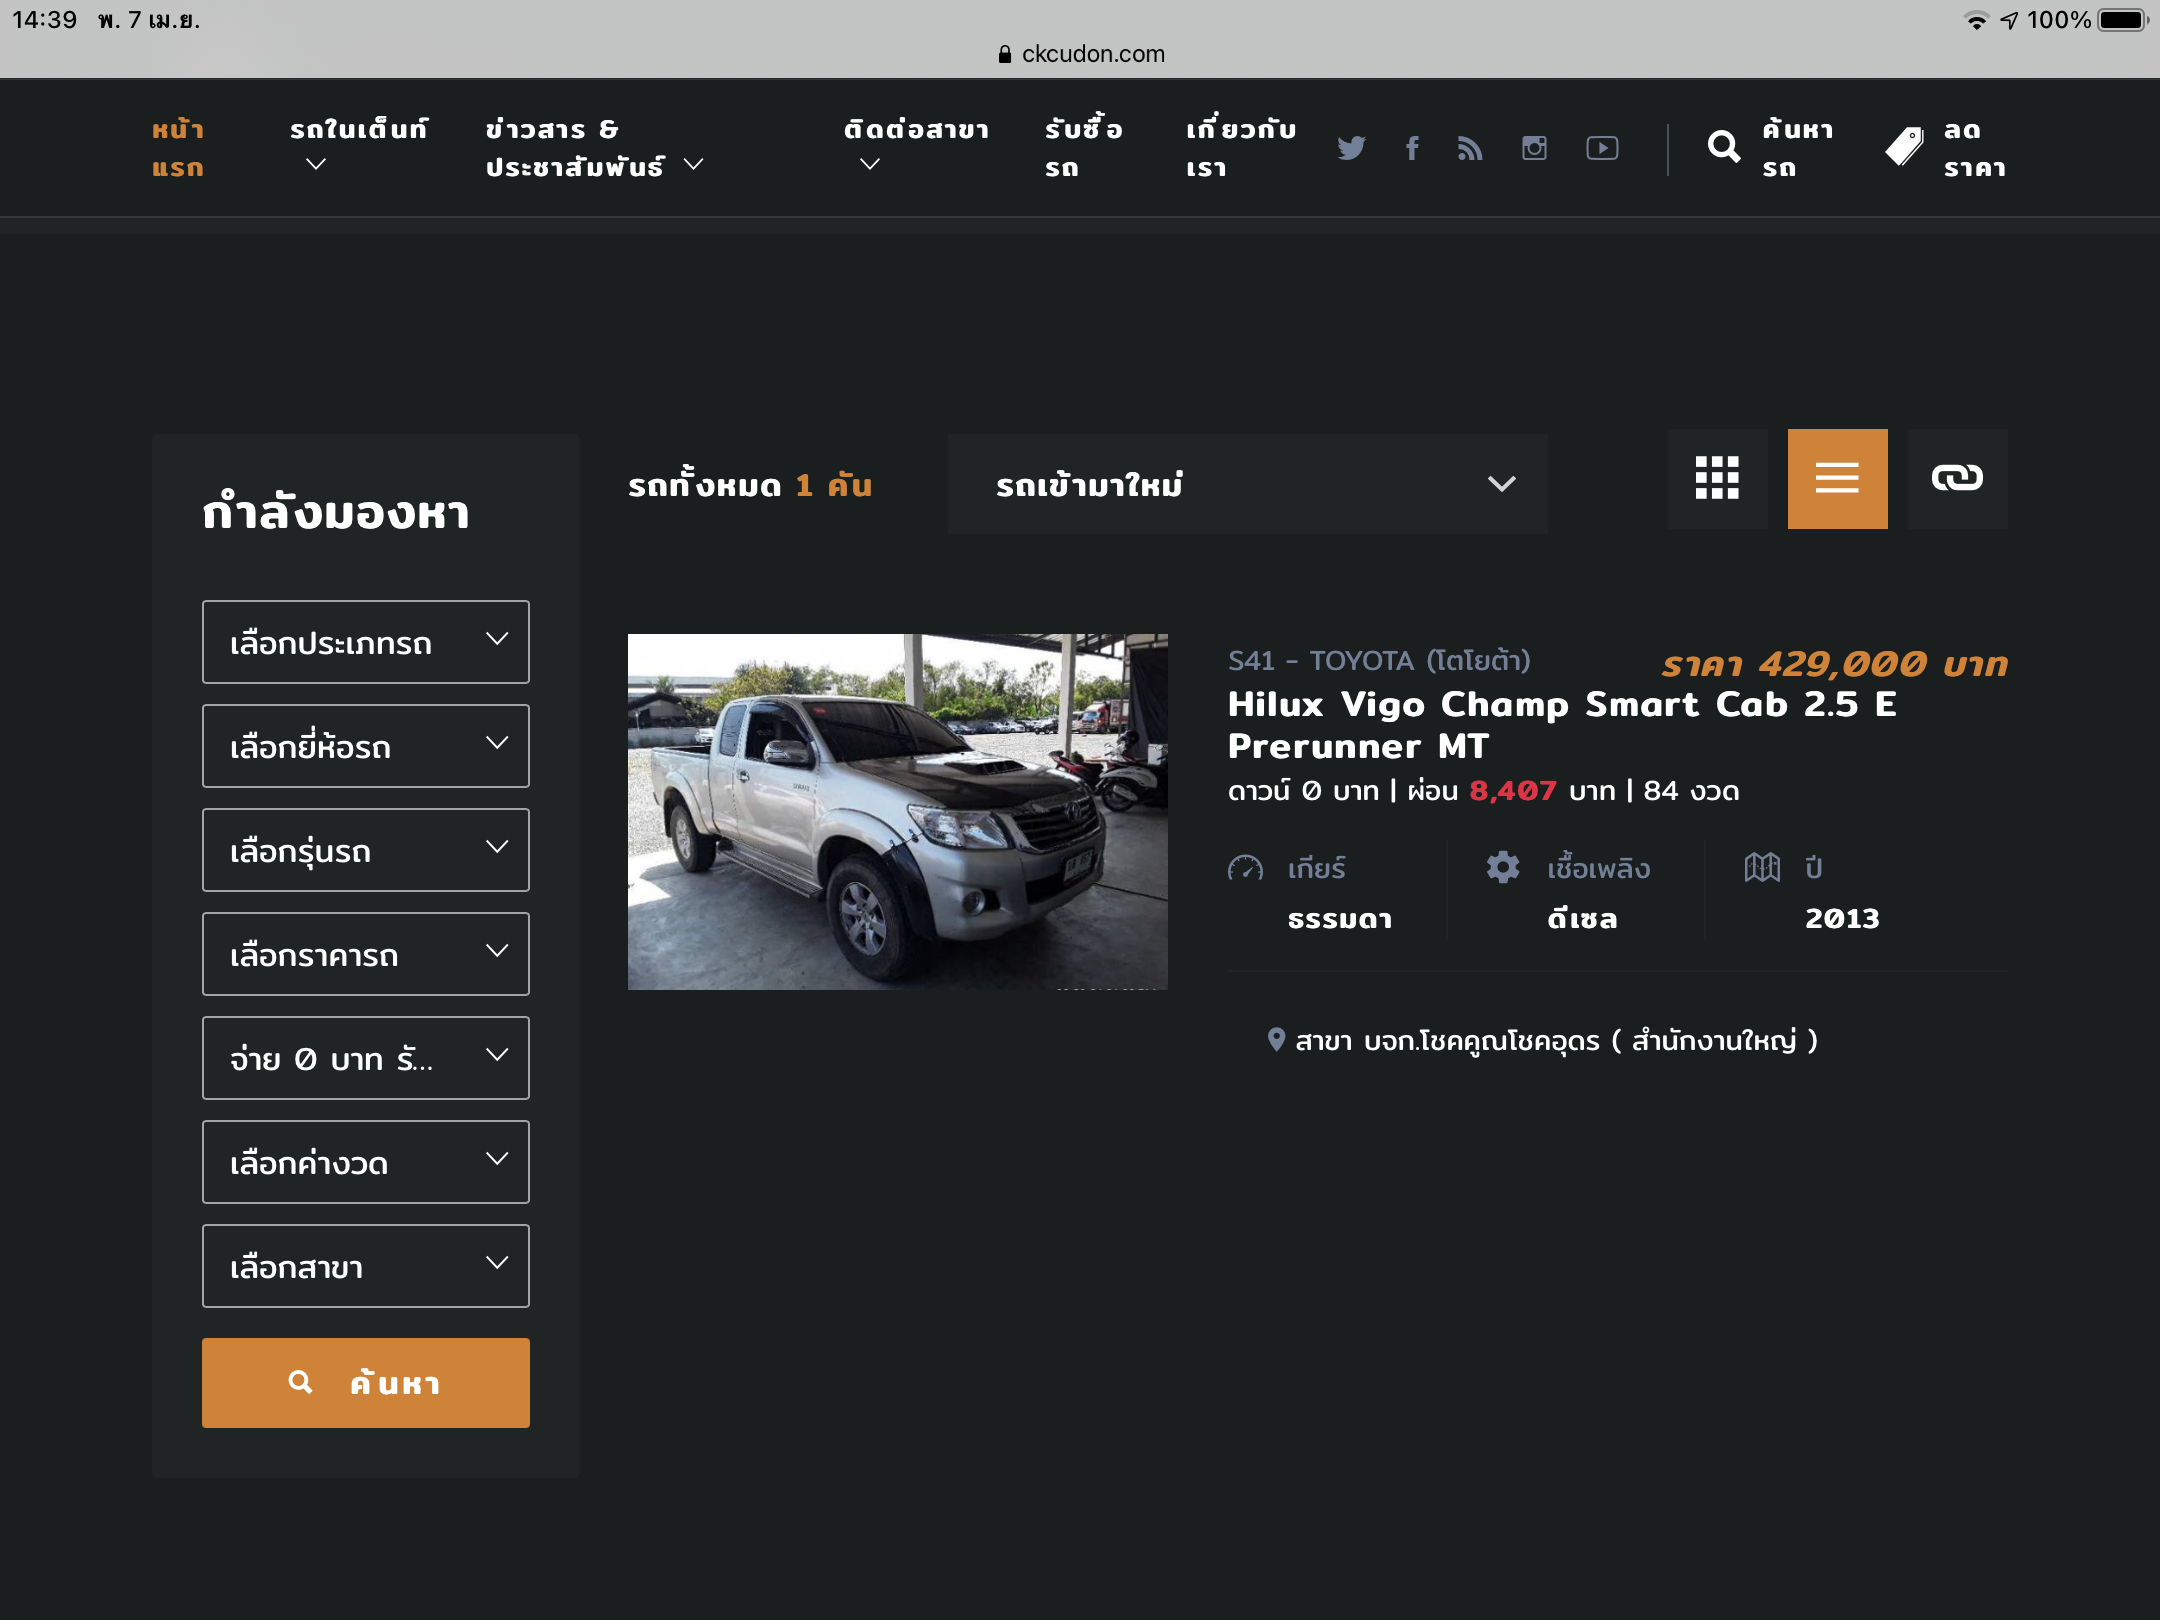This screenshot has height=1620, width=2160.
Task: Switch to grid view layout
Action: tap(1717, 478)
